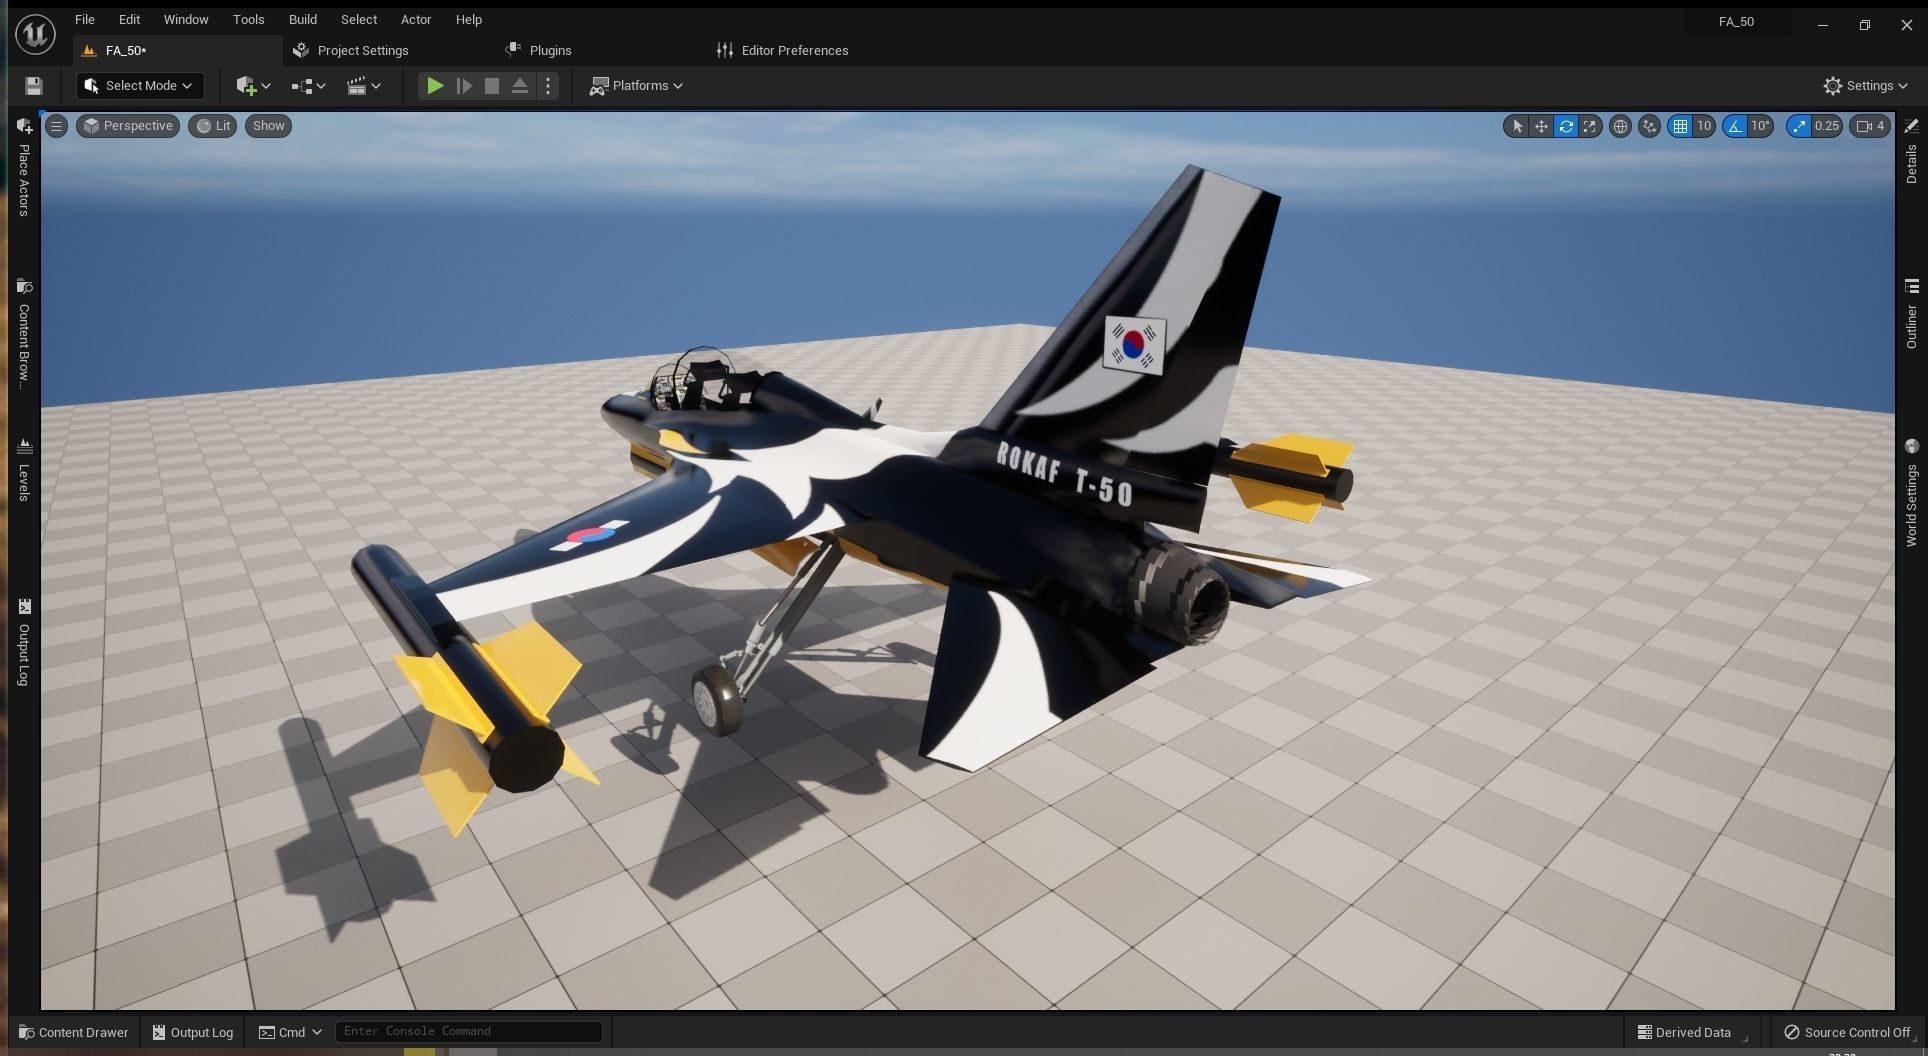Expand the World Settings panel
The height and width of the screenshot is (1056, 1928).
pos(1911,493)
